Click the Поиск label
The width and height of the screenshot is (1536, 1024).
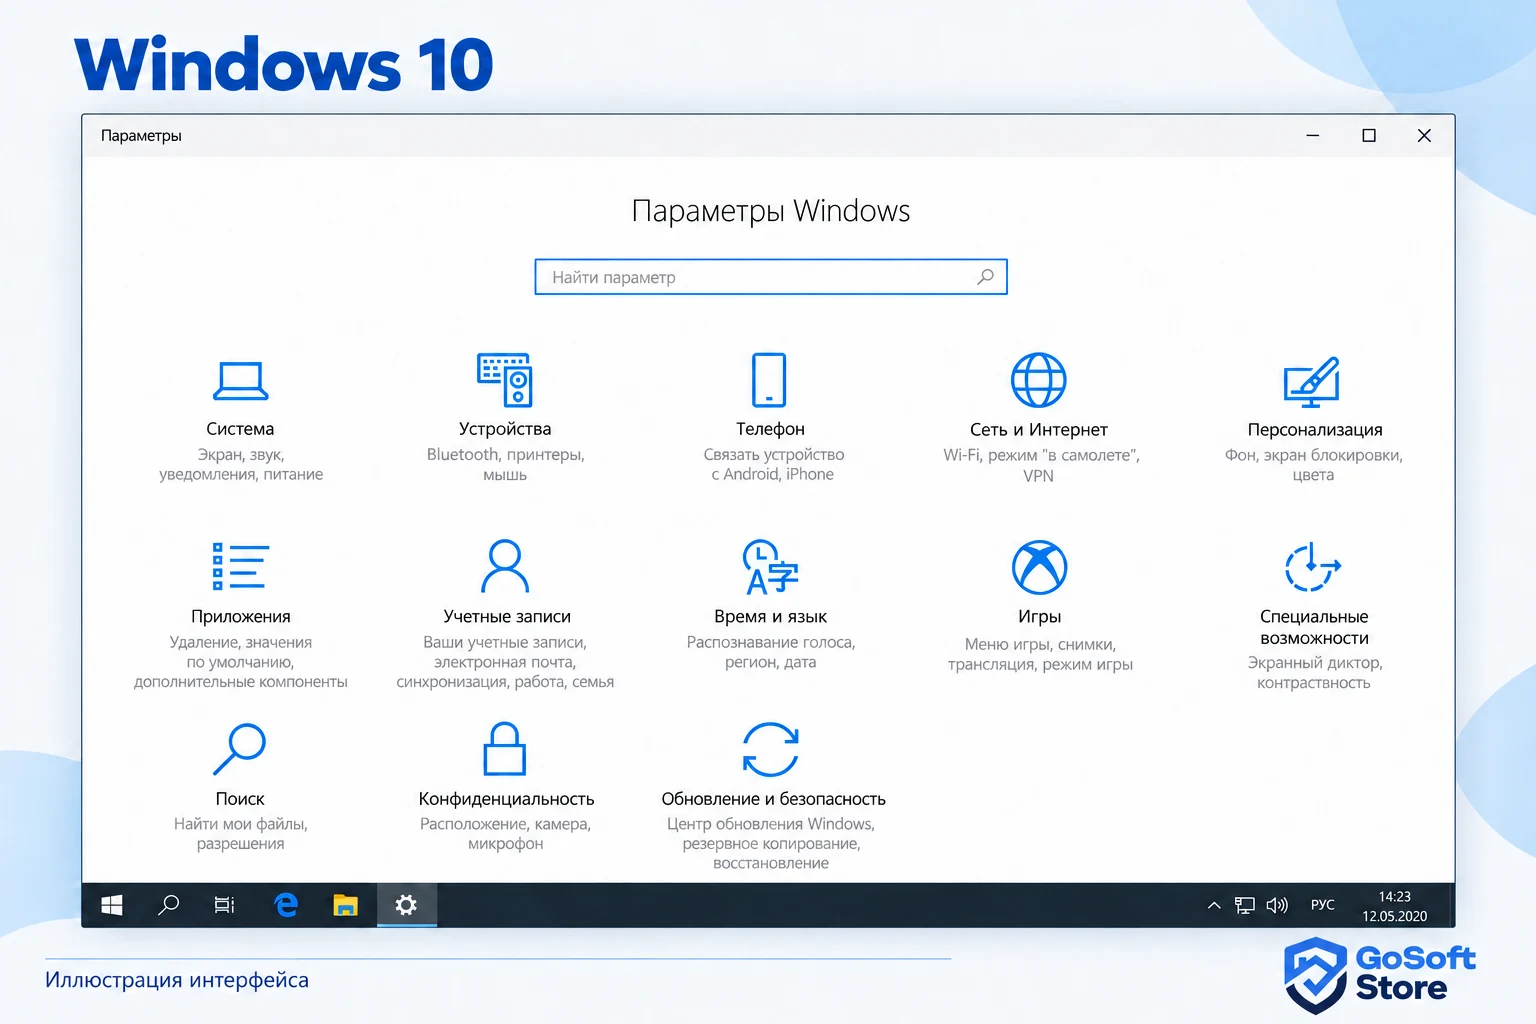(x=240, y=799)
